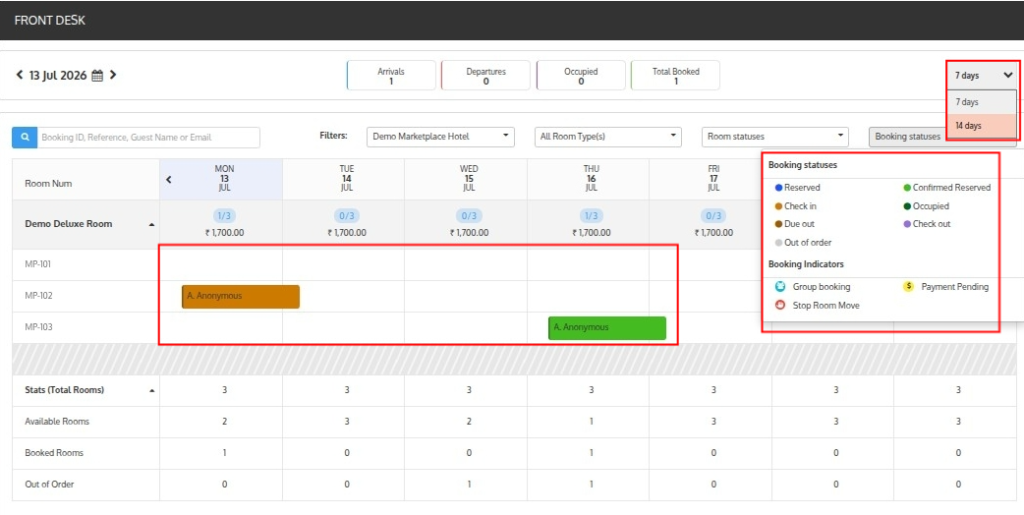Click the Out of order grey dot
The height and width of the screenshot is (515, 1024).
tap(778, 242)
